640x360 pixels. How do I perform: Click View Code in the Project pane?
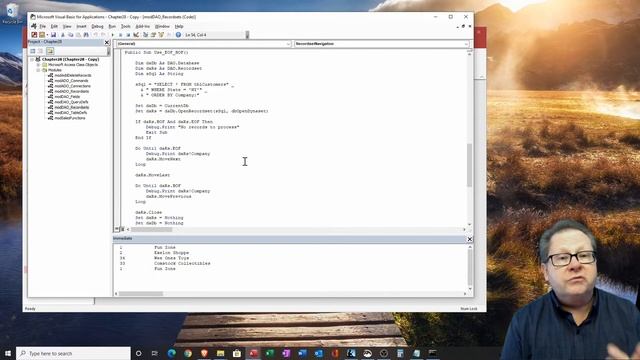coord(33,51)
